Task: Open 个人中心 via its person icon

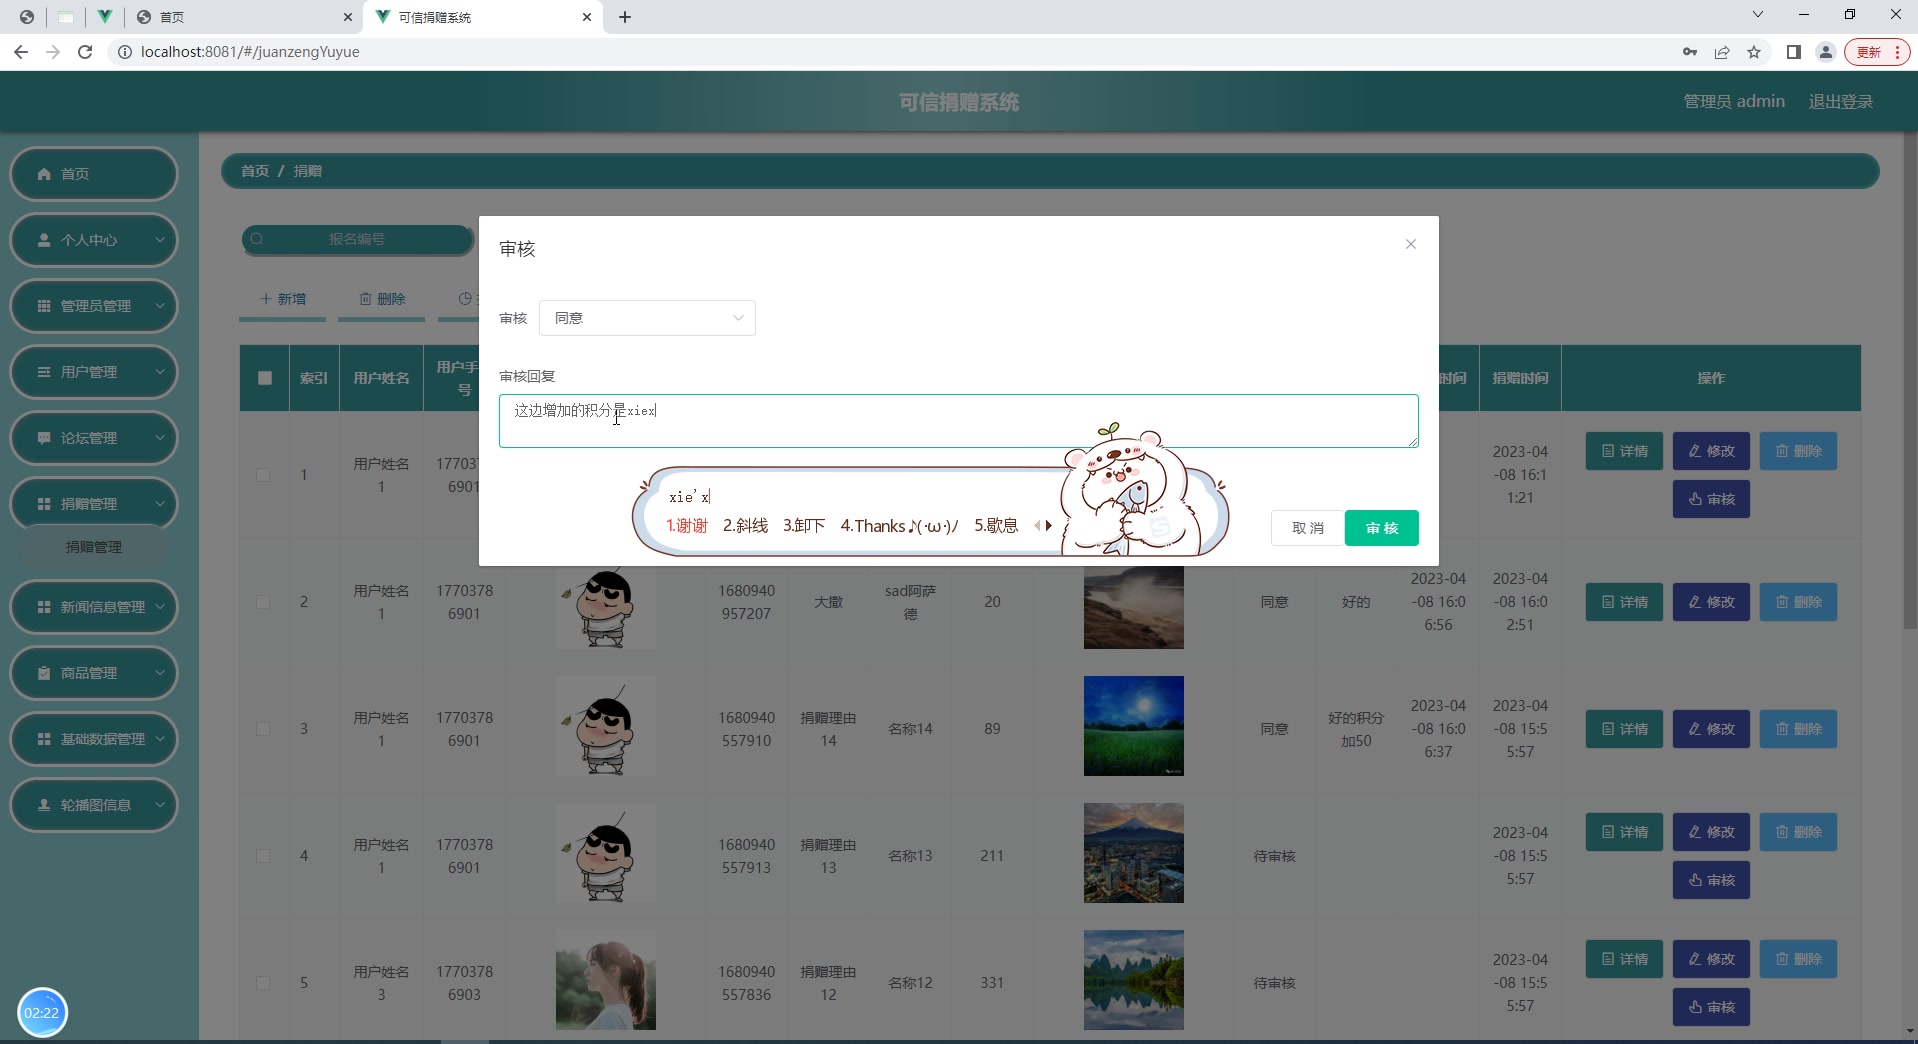Action: (44, 240)
